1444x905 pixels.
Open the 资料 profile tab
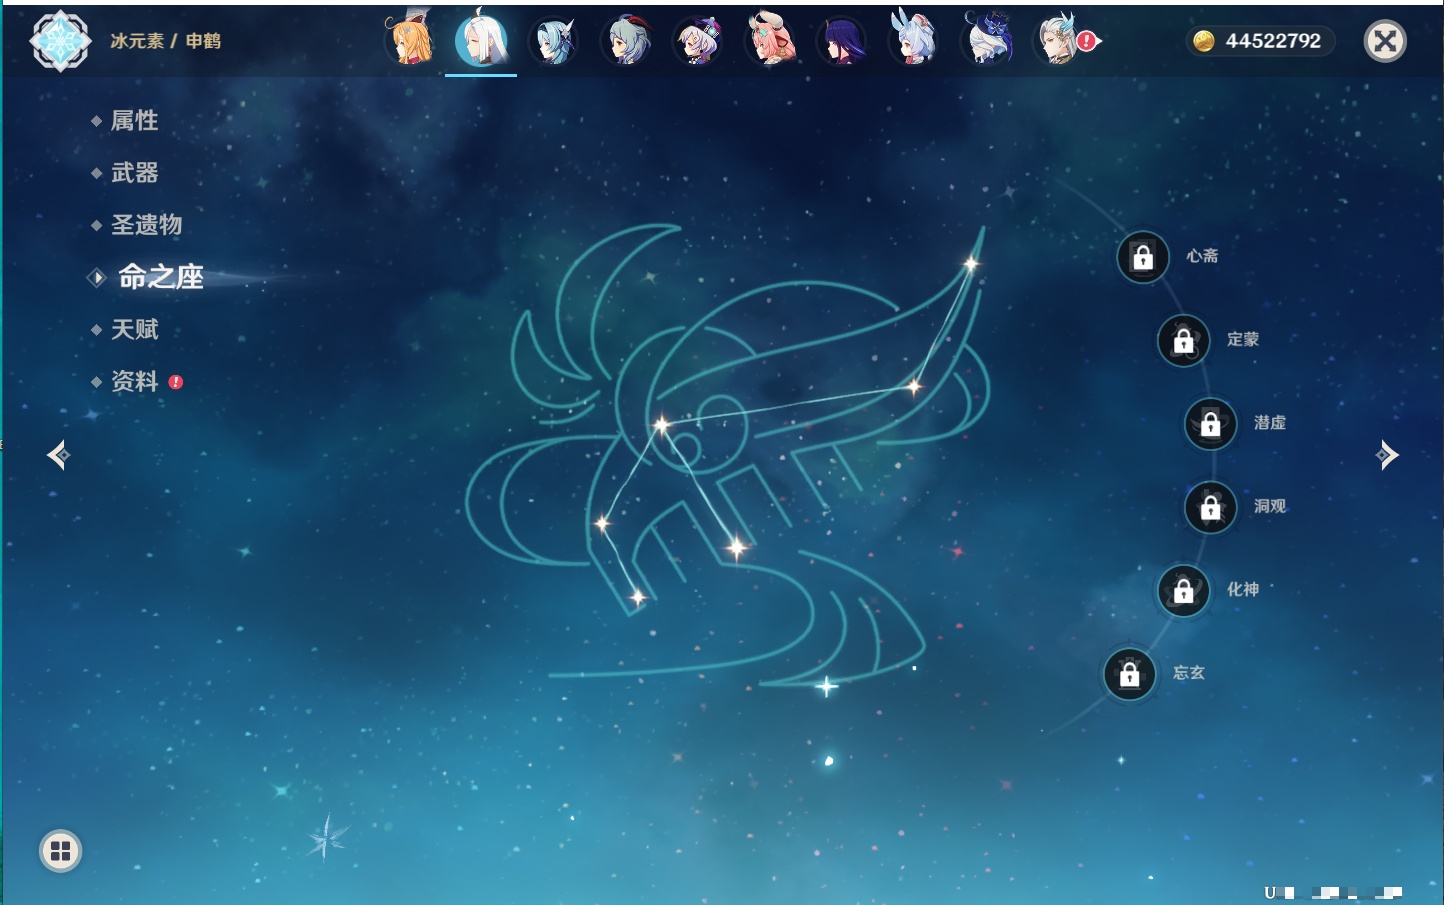(134, 381)
